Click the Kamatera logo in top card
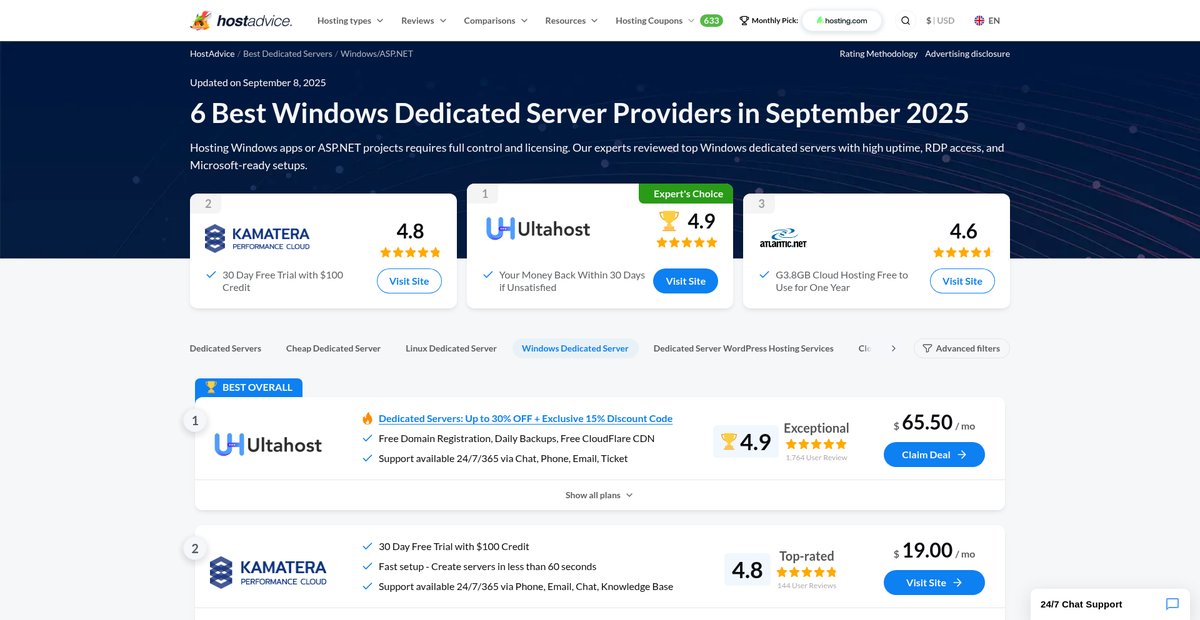The image size is (1200, 620). [257, 238]
